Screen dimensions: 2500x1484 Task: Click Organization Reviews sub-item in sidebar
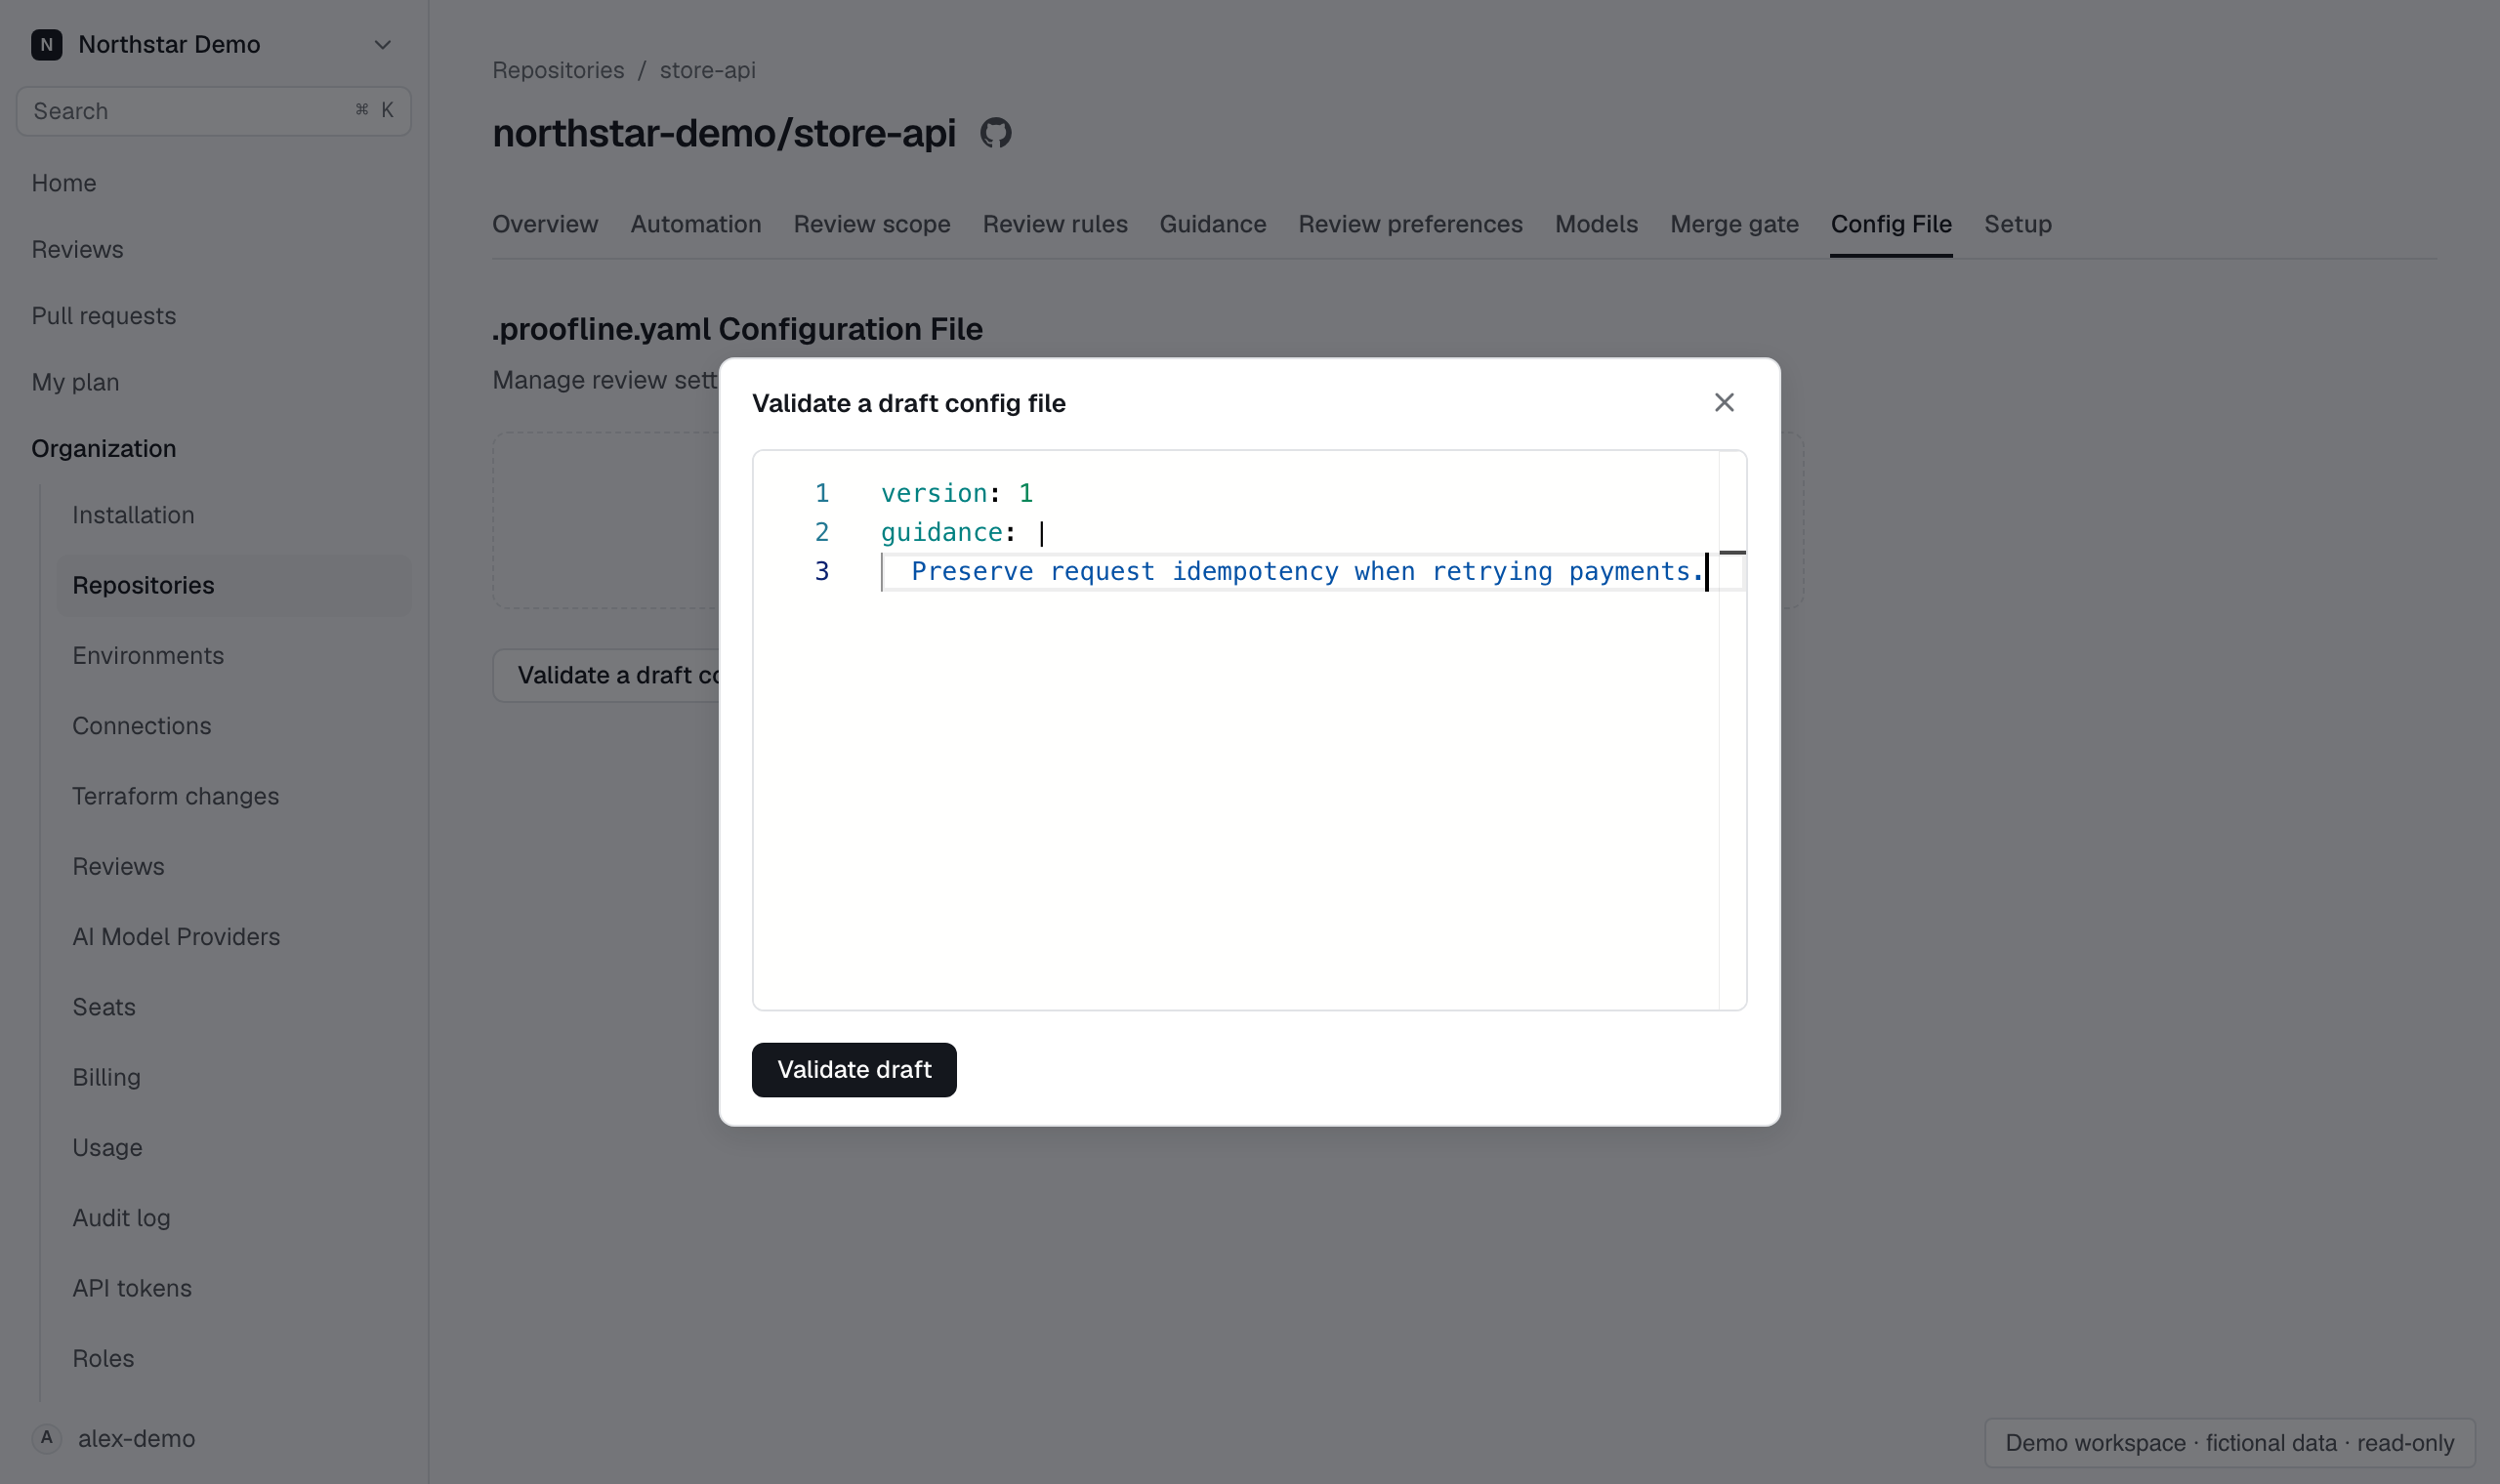coord(118,866)
